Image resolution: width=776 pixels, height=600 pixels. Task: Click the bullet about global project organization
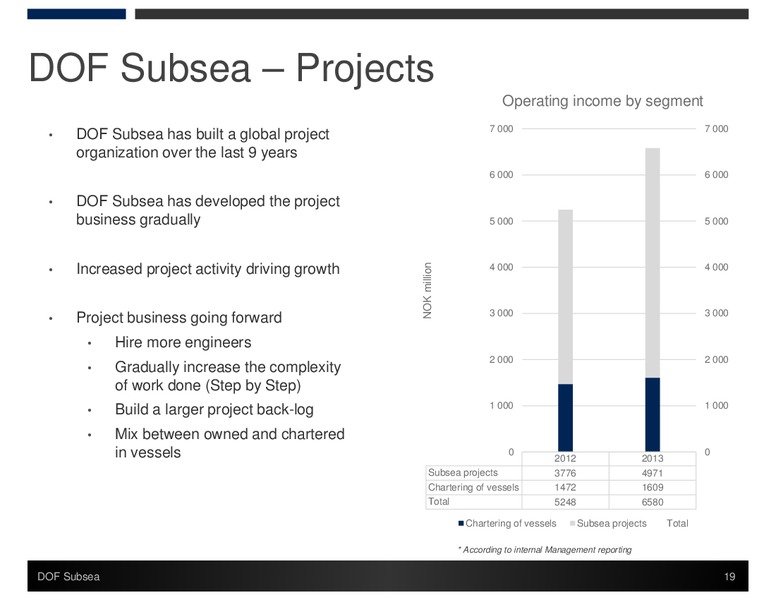pos(202,143)
